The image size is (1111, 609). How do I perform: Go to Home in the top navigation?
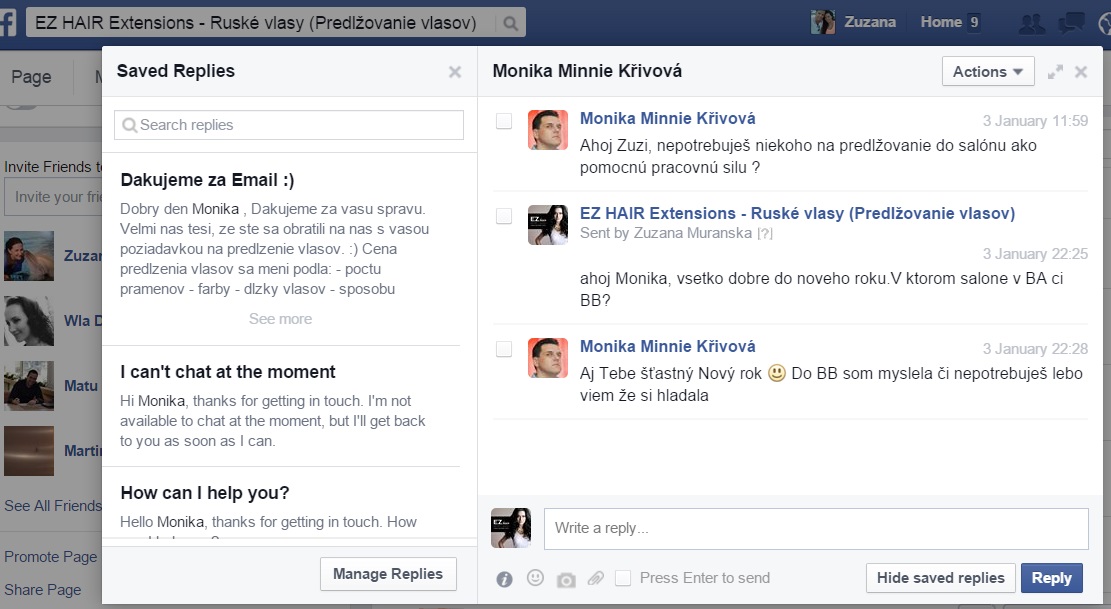tap(940, 22)
